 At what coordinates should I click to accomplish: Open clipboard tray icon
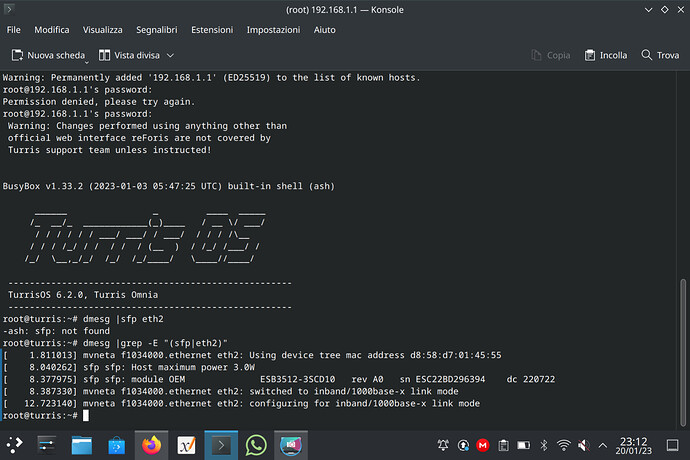coord(503,445)
